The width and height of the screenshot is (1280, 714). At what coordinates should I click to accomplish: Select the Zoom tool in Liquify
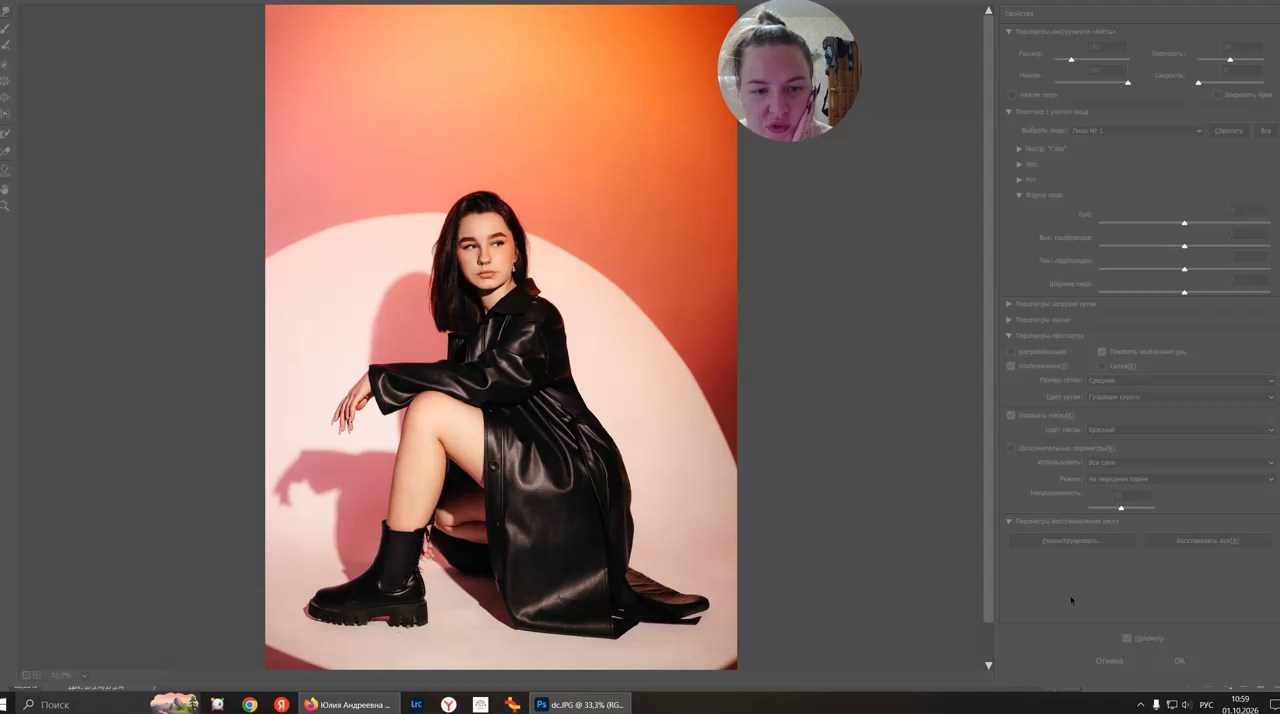pos(5,205)
